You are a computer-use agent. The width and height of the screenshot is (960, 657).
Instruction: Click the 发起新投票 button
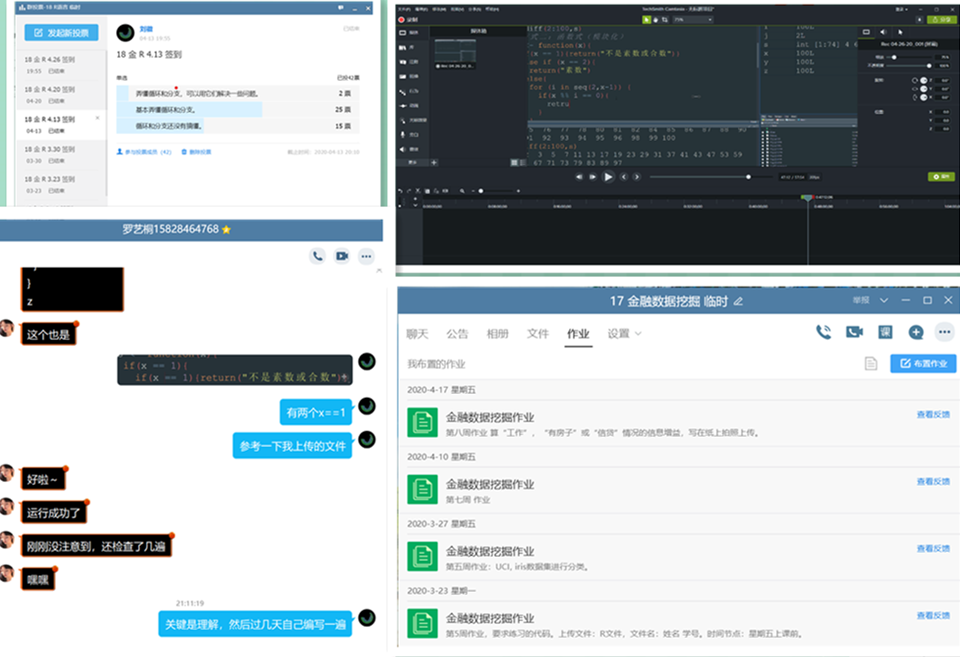click(x=61, y=32)
